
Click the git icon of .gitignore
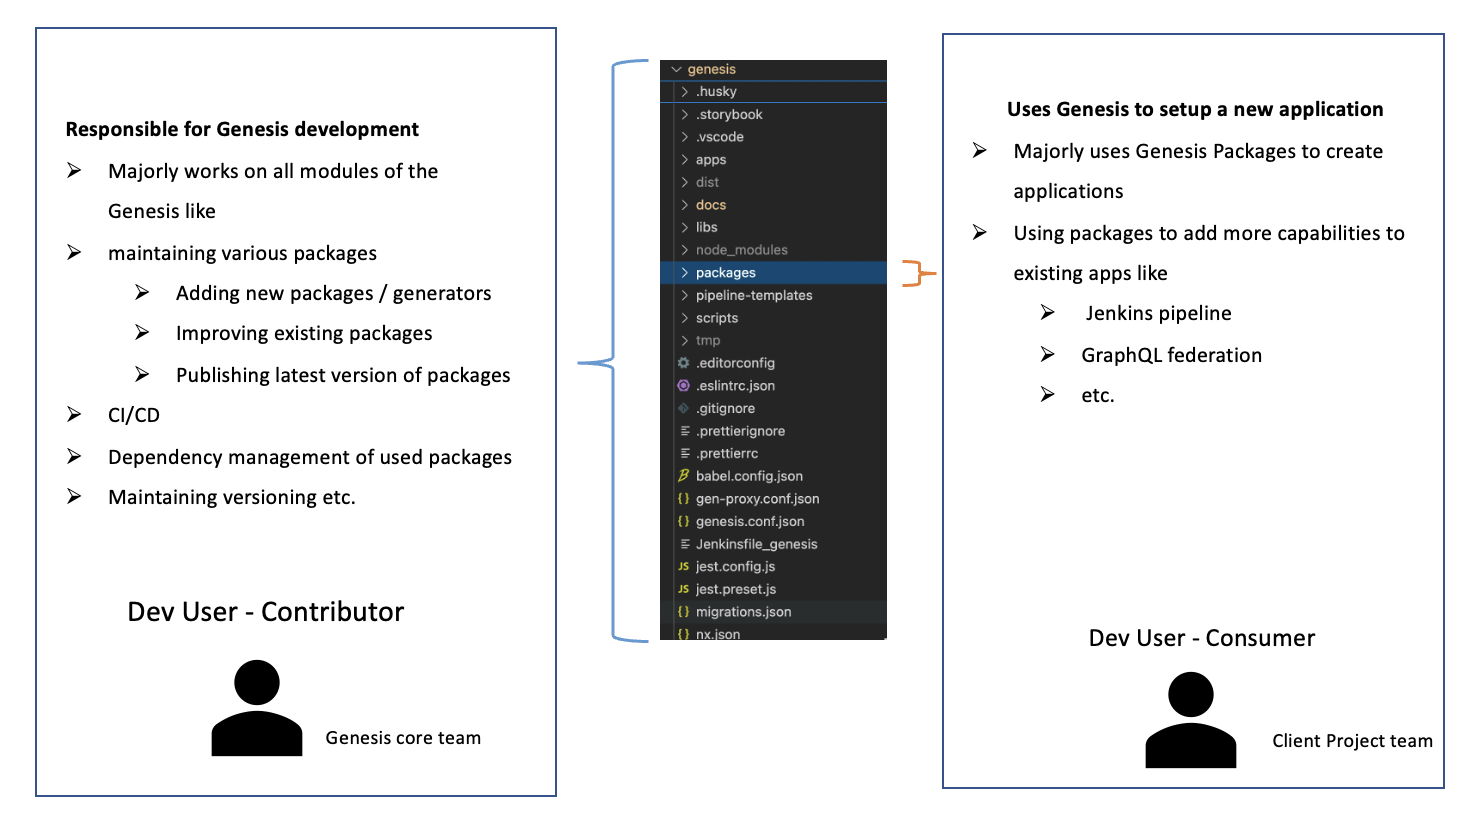click(x=684, y=408)
